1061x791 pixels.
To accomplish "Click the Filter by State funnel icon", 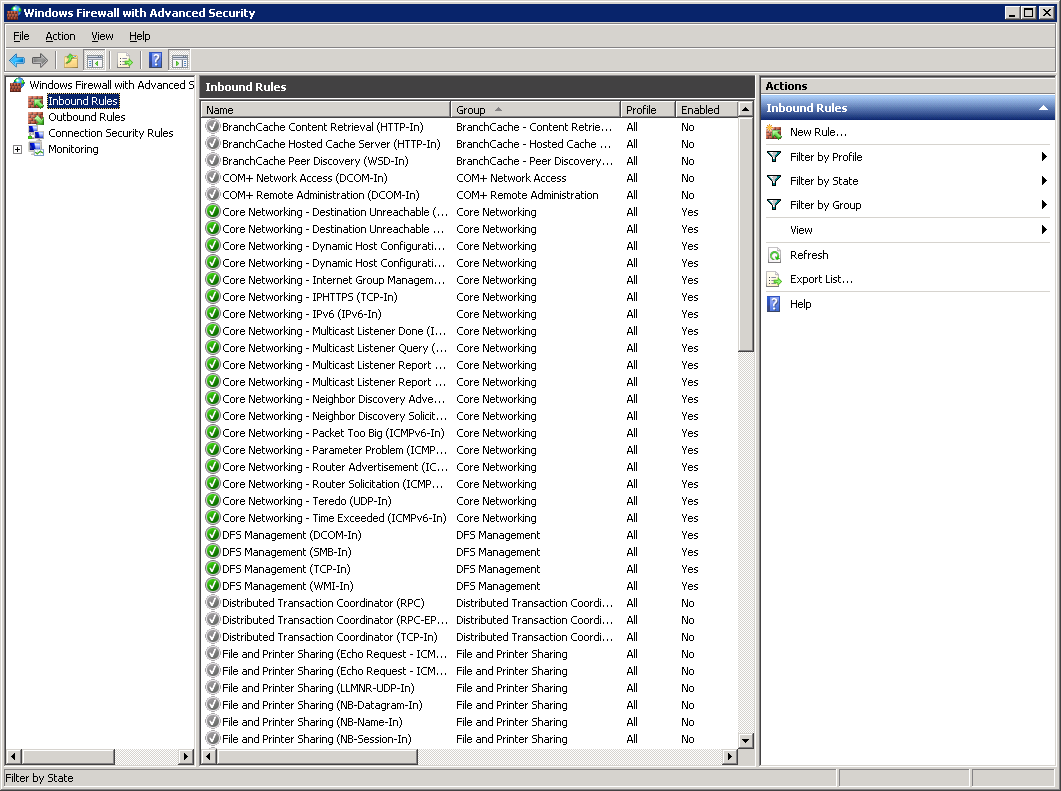I will [x=774, y=181].
